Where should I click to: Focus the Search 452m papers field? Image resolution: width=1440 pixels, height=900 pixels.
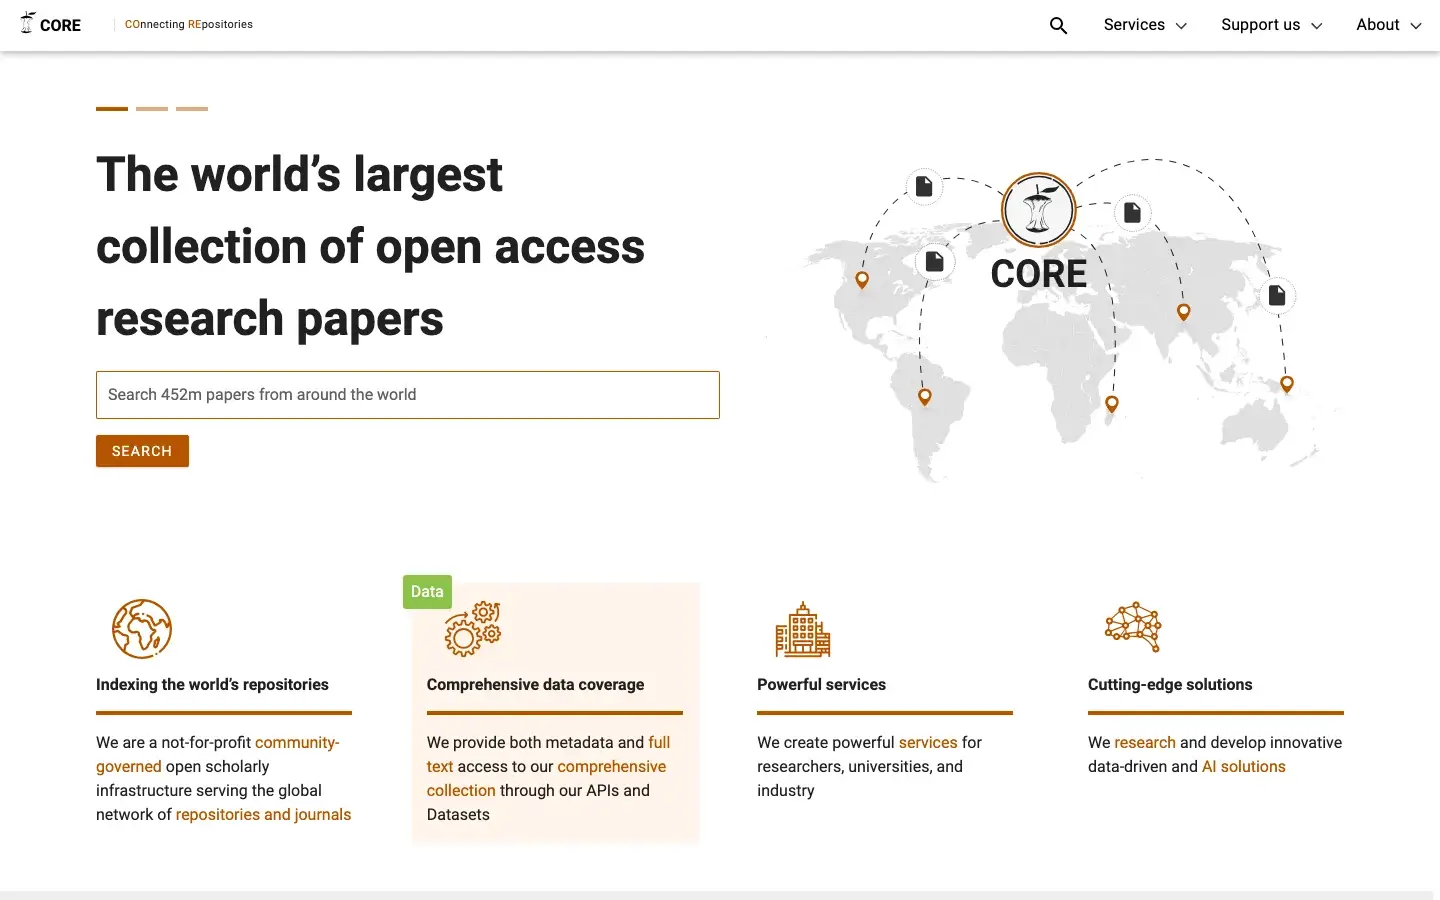click(x=408, y=395)
